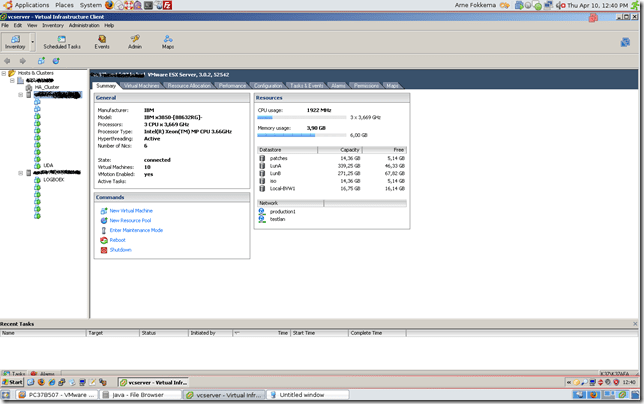Image resolution: width=644 pixels, height=404 pixels.
Task: Open the Maps toolbar icon
Action: tap(168, 42)
